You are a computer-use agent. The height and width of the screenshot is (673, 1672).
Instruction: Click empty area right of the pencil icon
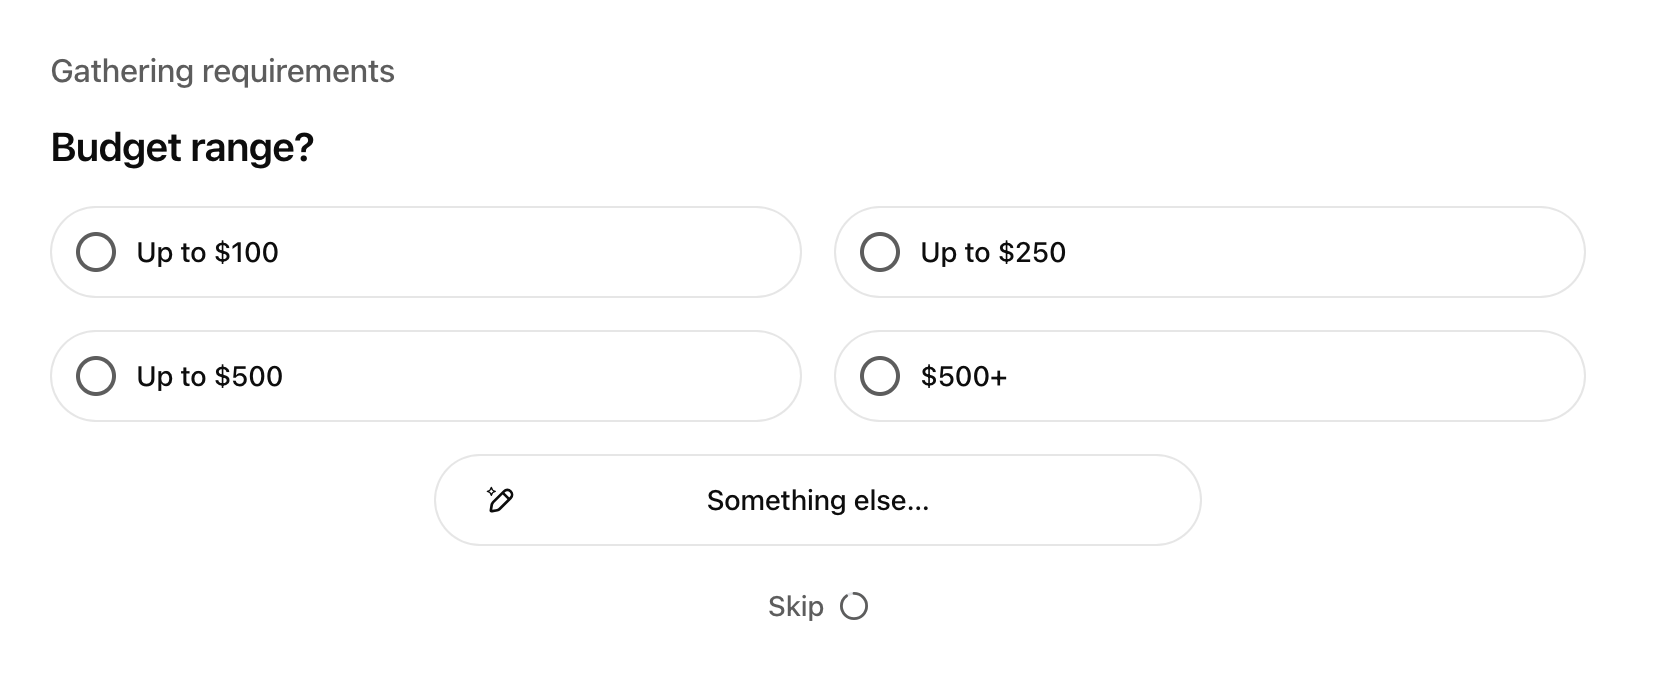tap(600, 500)
